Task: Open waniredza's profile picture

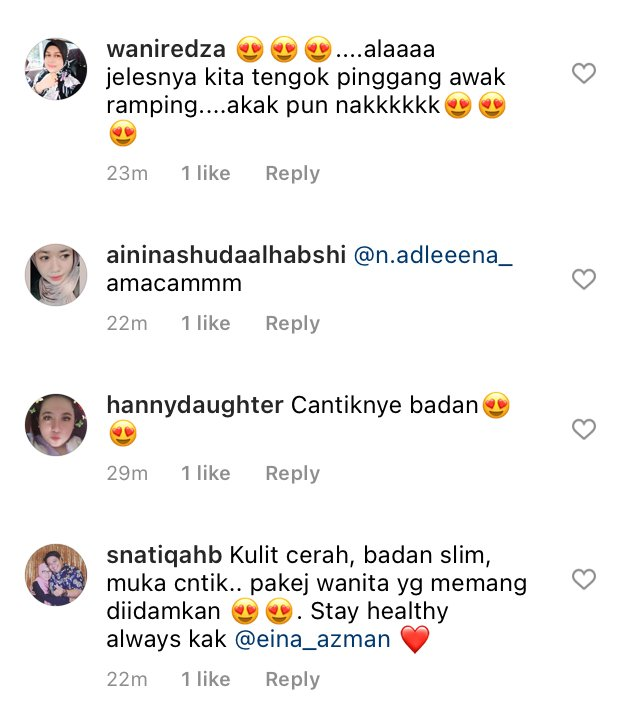Action: pyautogui.click(x=56, y=69)
